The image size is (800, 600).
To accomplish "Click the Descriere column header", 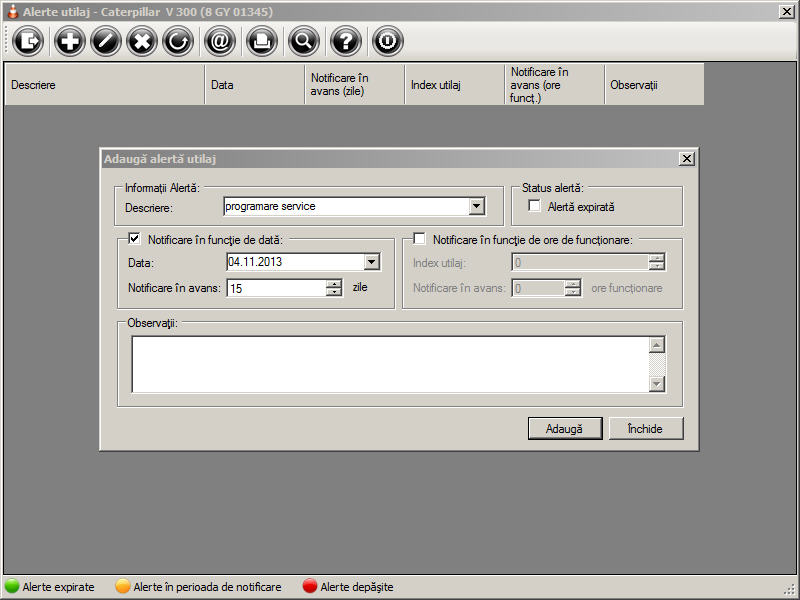I will [x=105, y=85].
